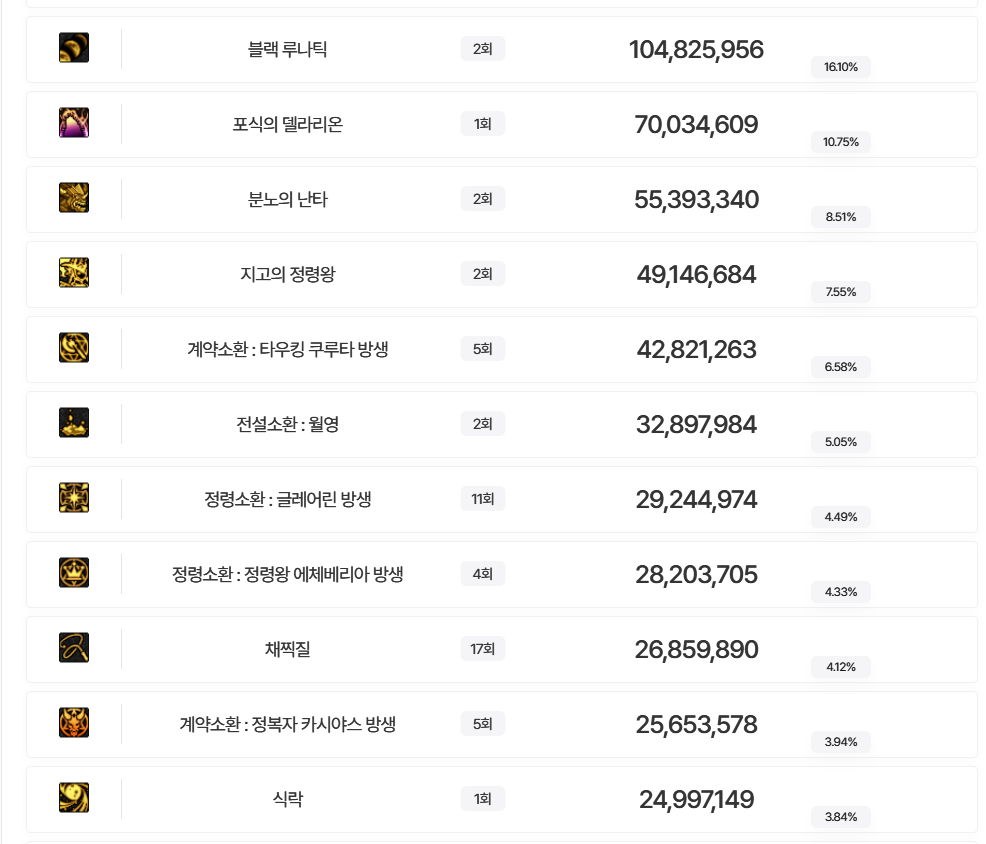The image size is (986, 844).
Task: Open the 타우킹 쿠루타 방생 skill icon
Action: (x=74, y=348)
